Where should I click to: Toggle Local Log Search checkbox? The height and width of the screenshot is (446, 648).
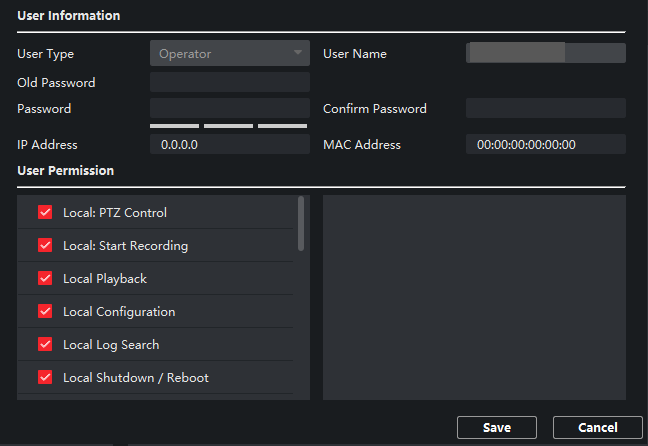pos(45,344)
